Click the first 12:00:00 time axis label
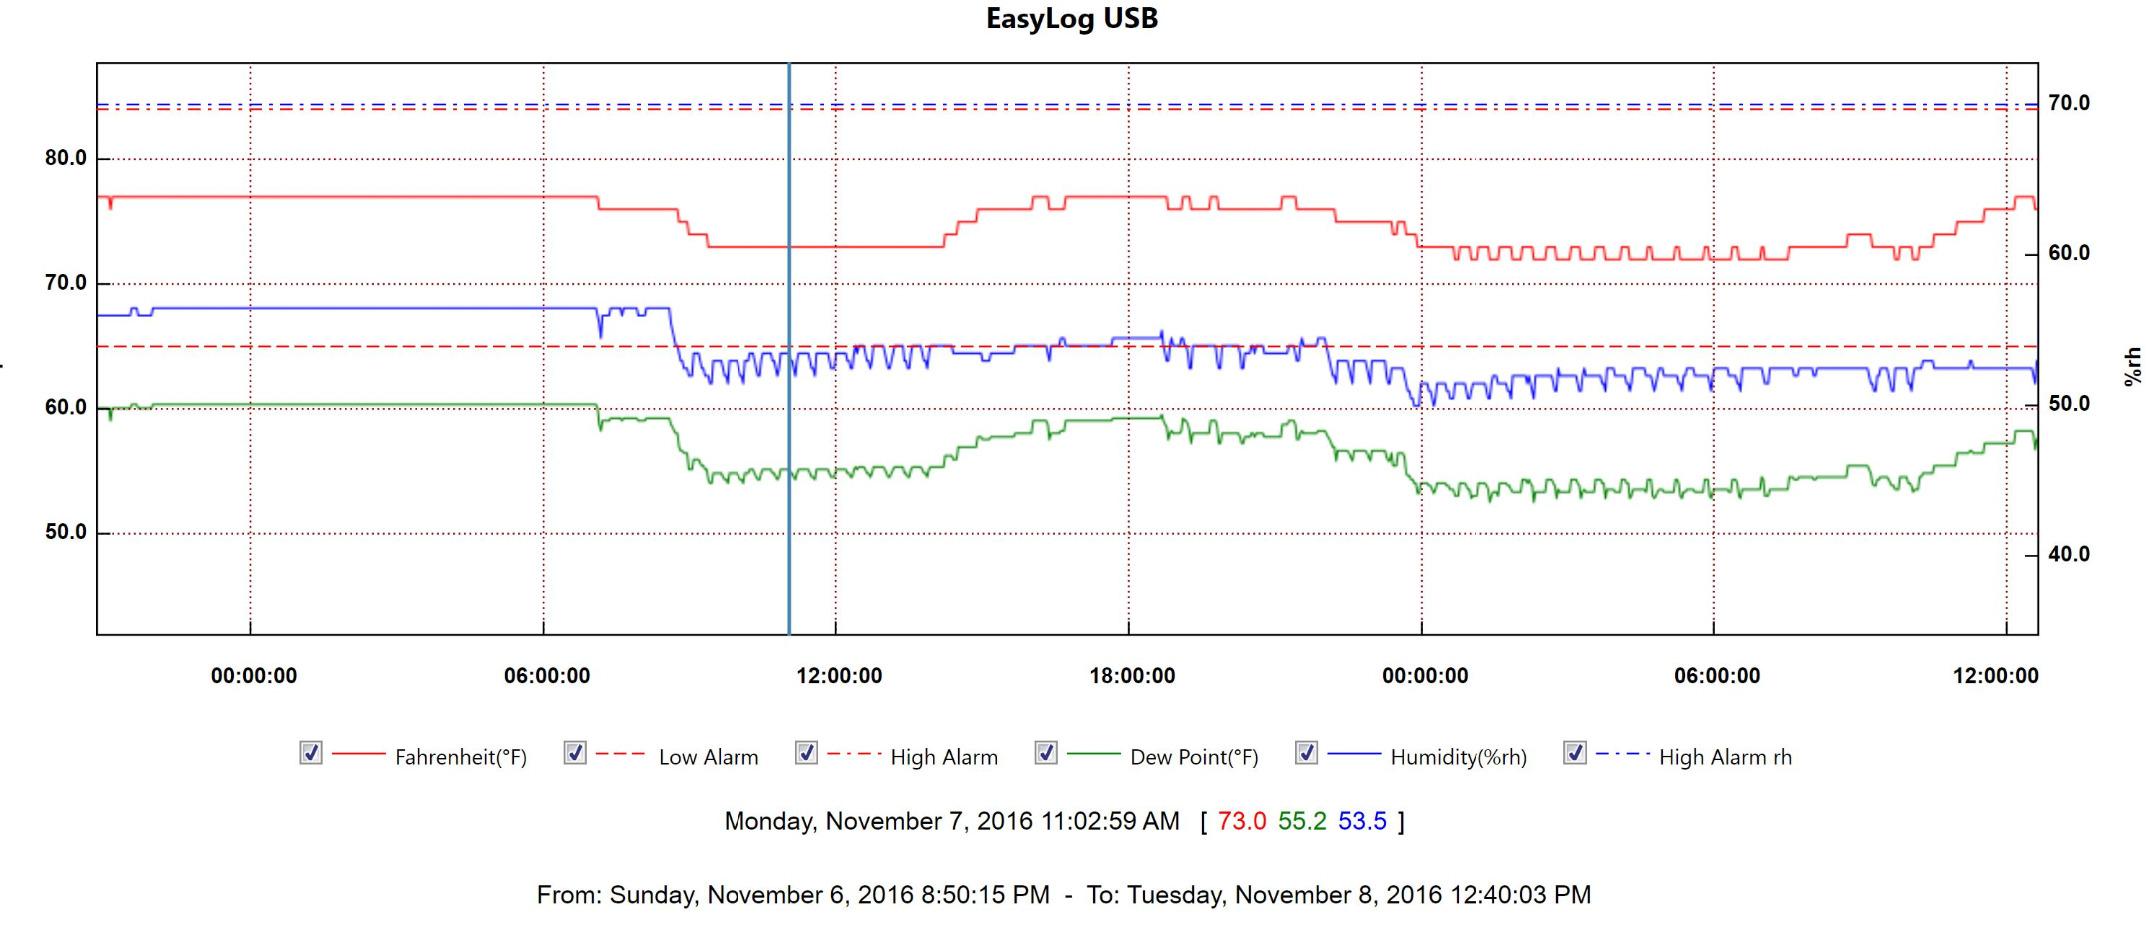Screen dimensions: 2154x928 click(839, 676)
